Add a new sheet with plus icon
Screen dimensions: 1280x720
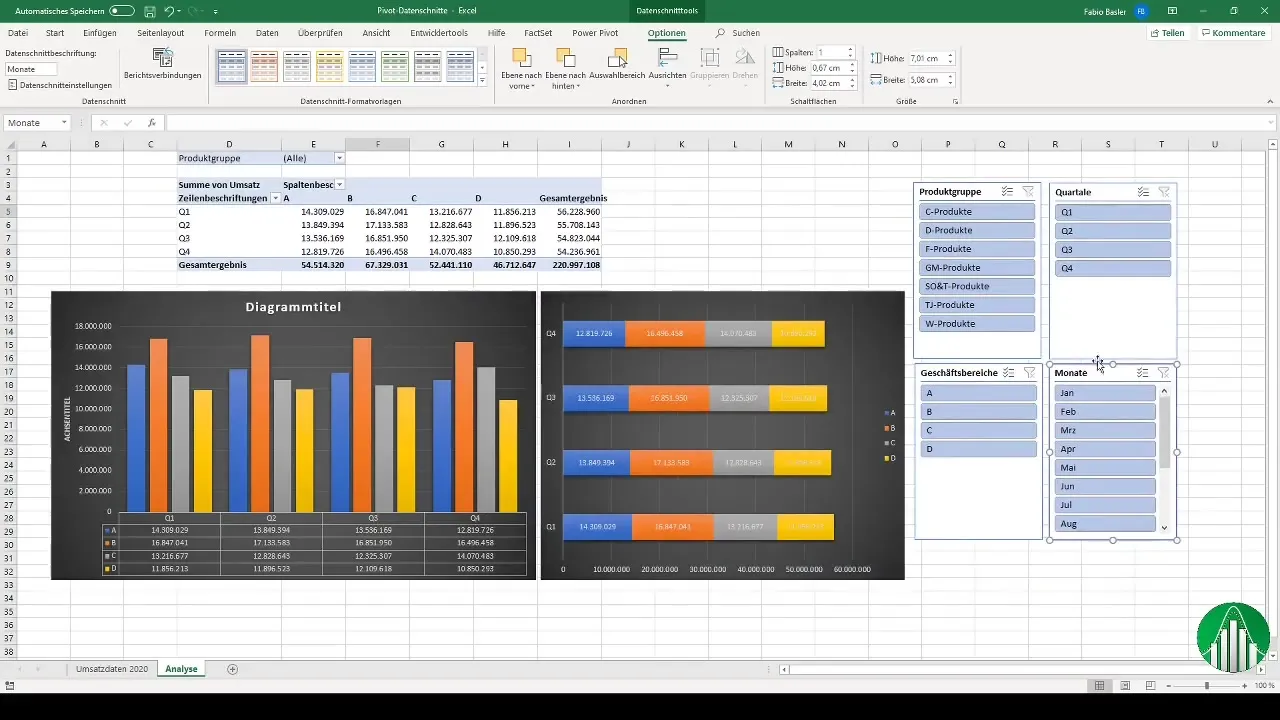pos(233,669)
